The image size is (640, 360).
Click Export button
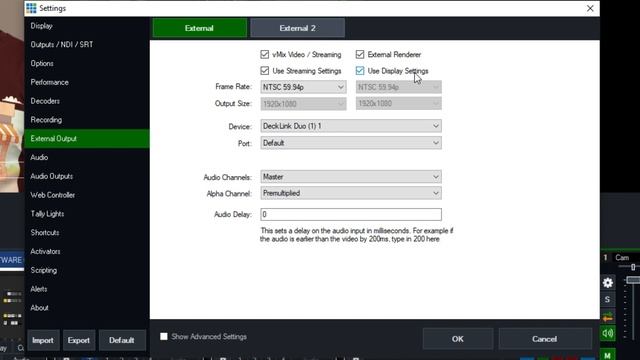pos(79,340)
